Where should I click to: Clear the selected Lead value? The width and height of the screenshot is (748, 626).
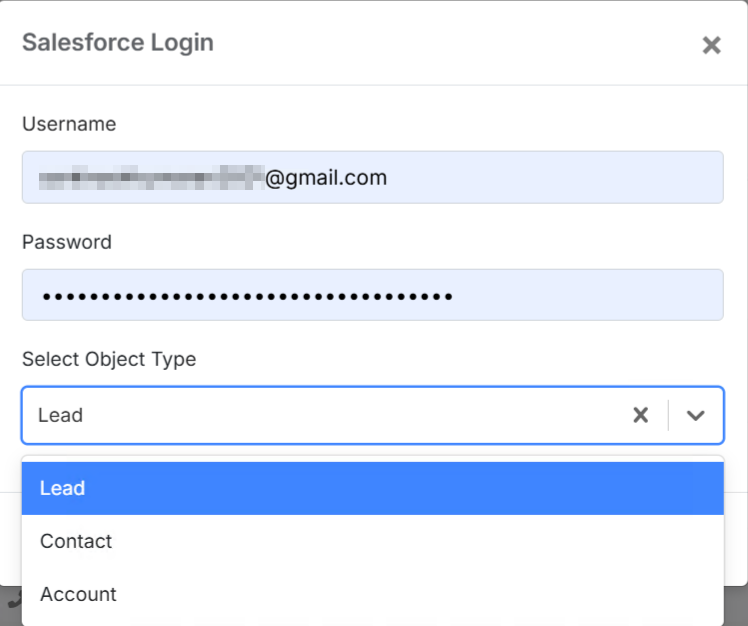pos(641,415)
